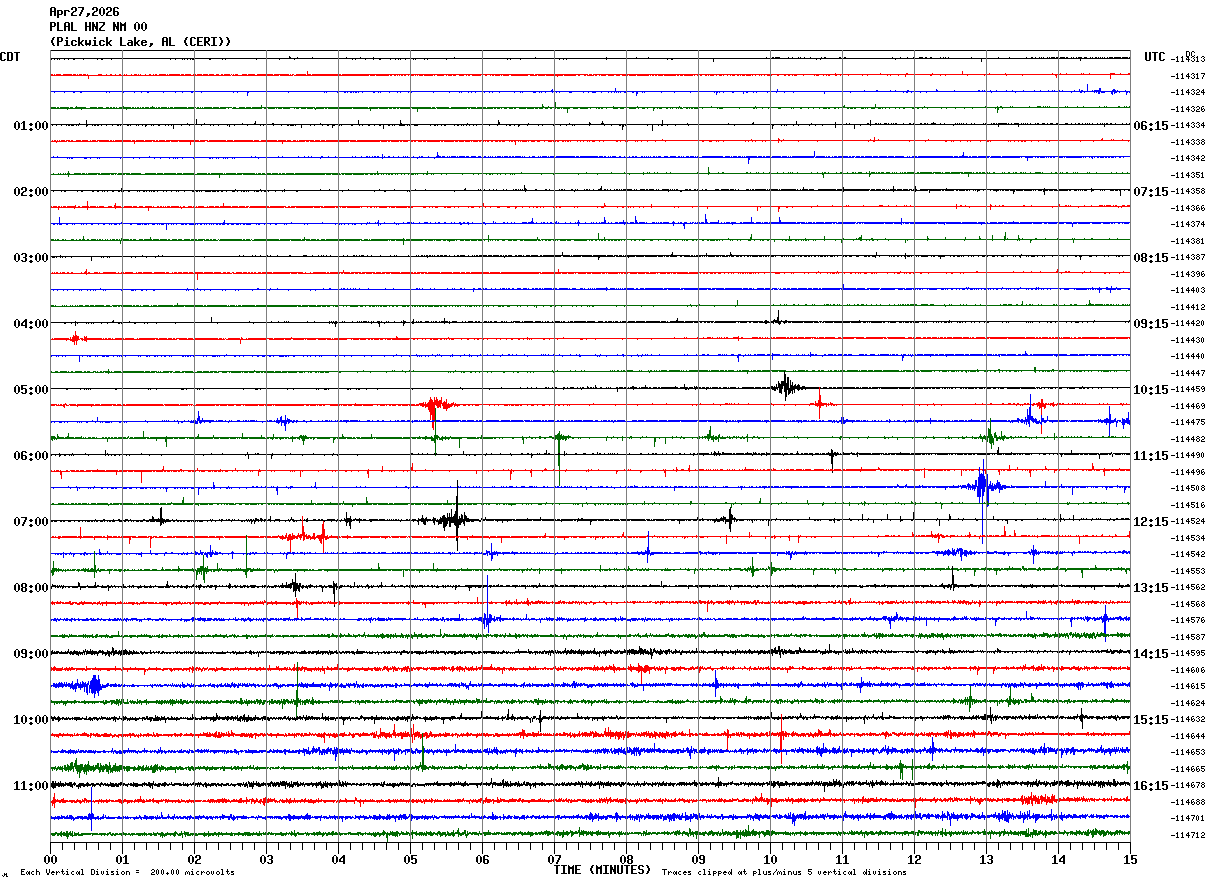Click the DC offset value -114459
Viewport: 1210px width, 886px height.
coord(1188,389)
